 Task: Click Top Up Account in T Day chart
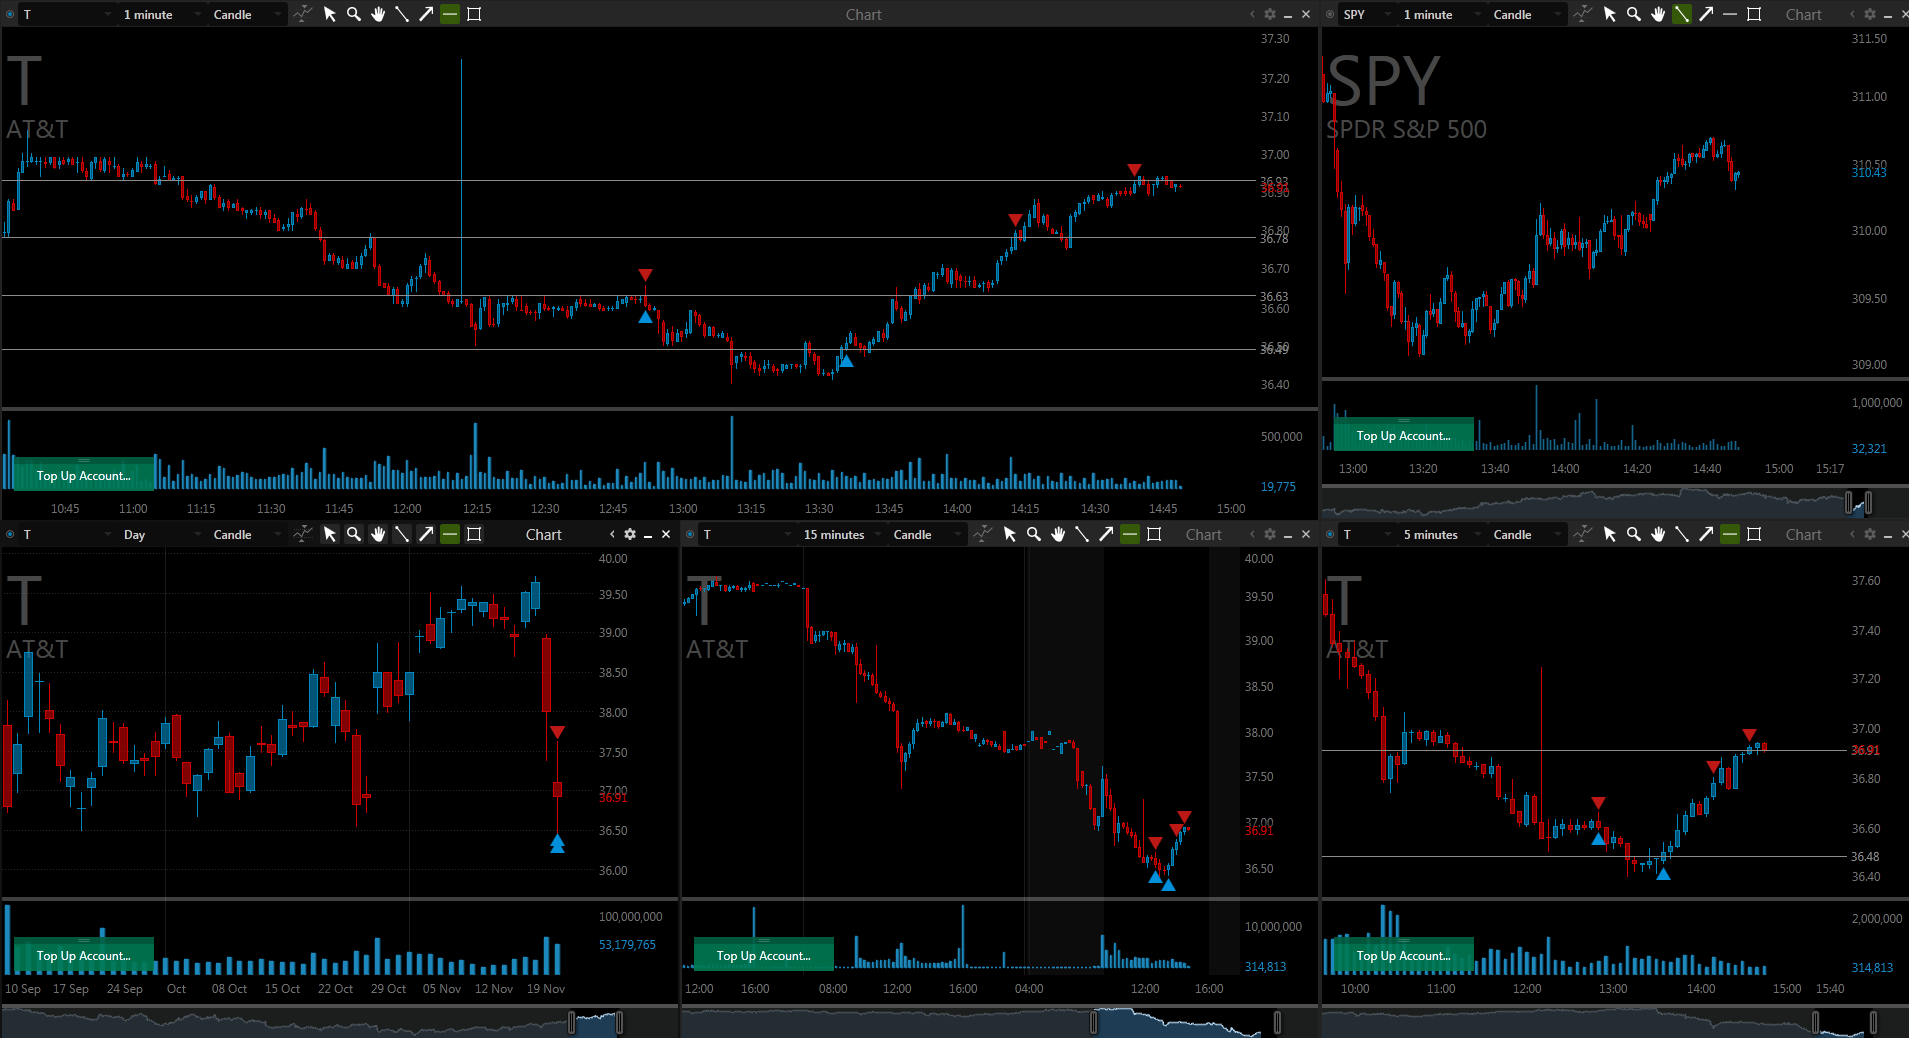click(x=84, y=955)
